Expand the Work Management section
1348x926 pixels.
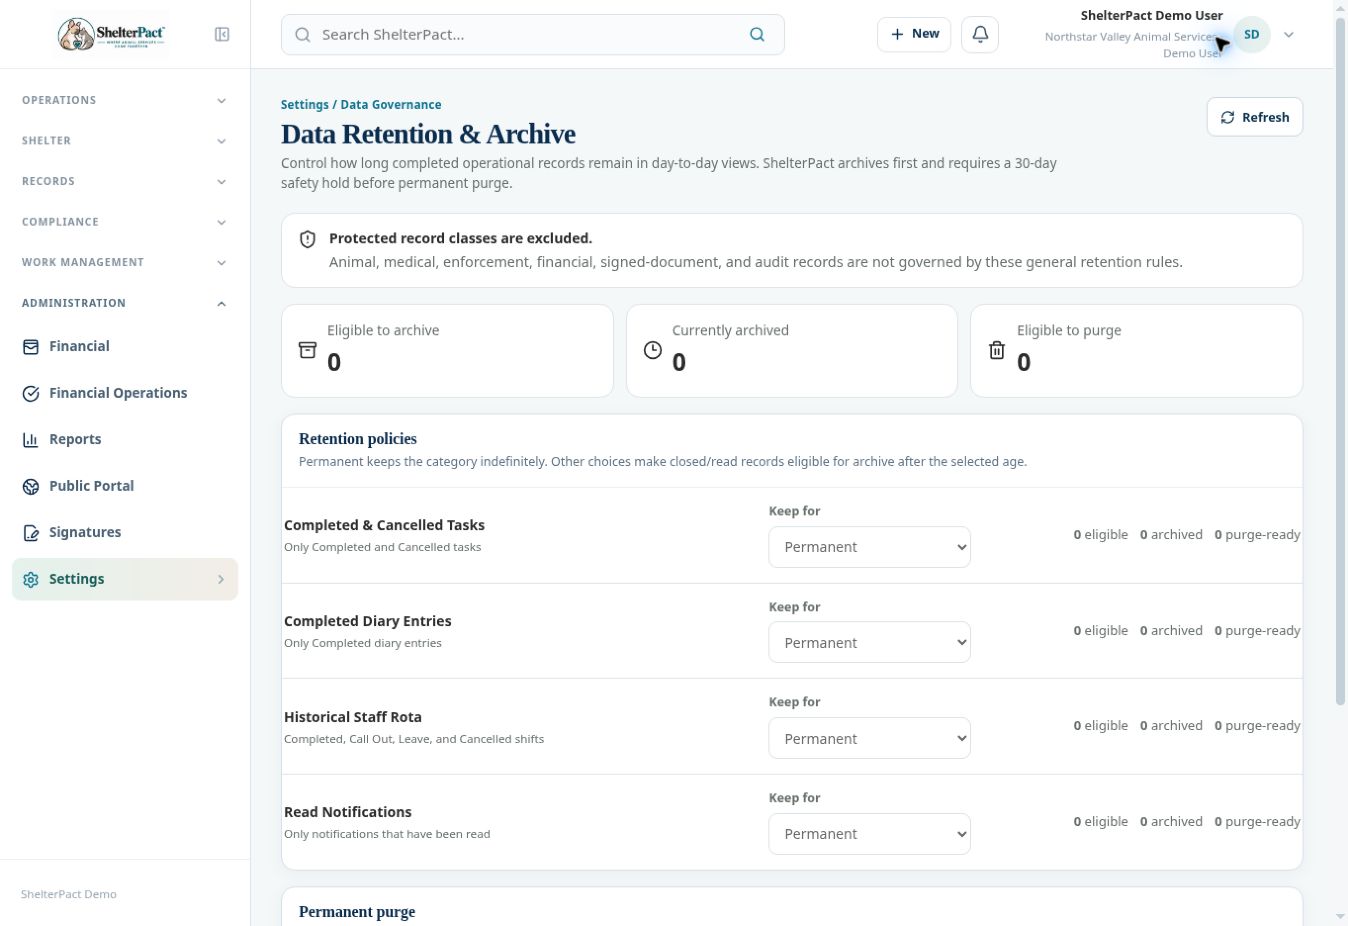(x=125, y=262)
